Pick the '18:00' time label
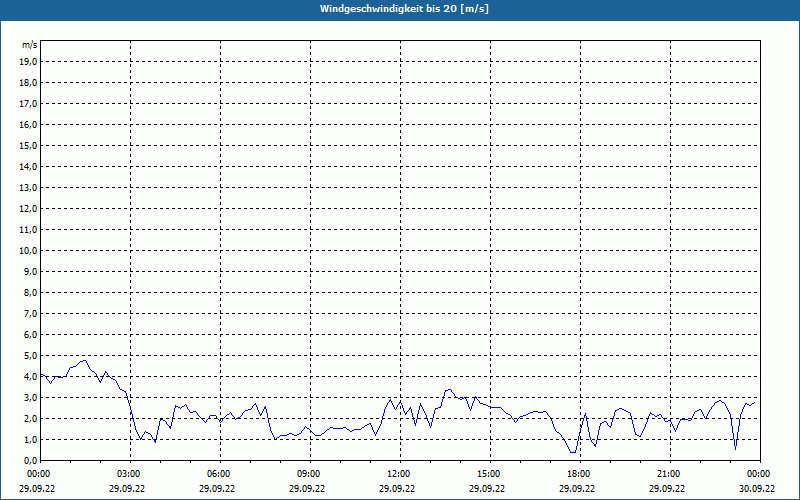800x500 pixels. coord(580,474)
